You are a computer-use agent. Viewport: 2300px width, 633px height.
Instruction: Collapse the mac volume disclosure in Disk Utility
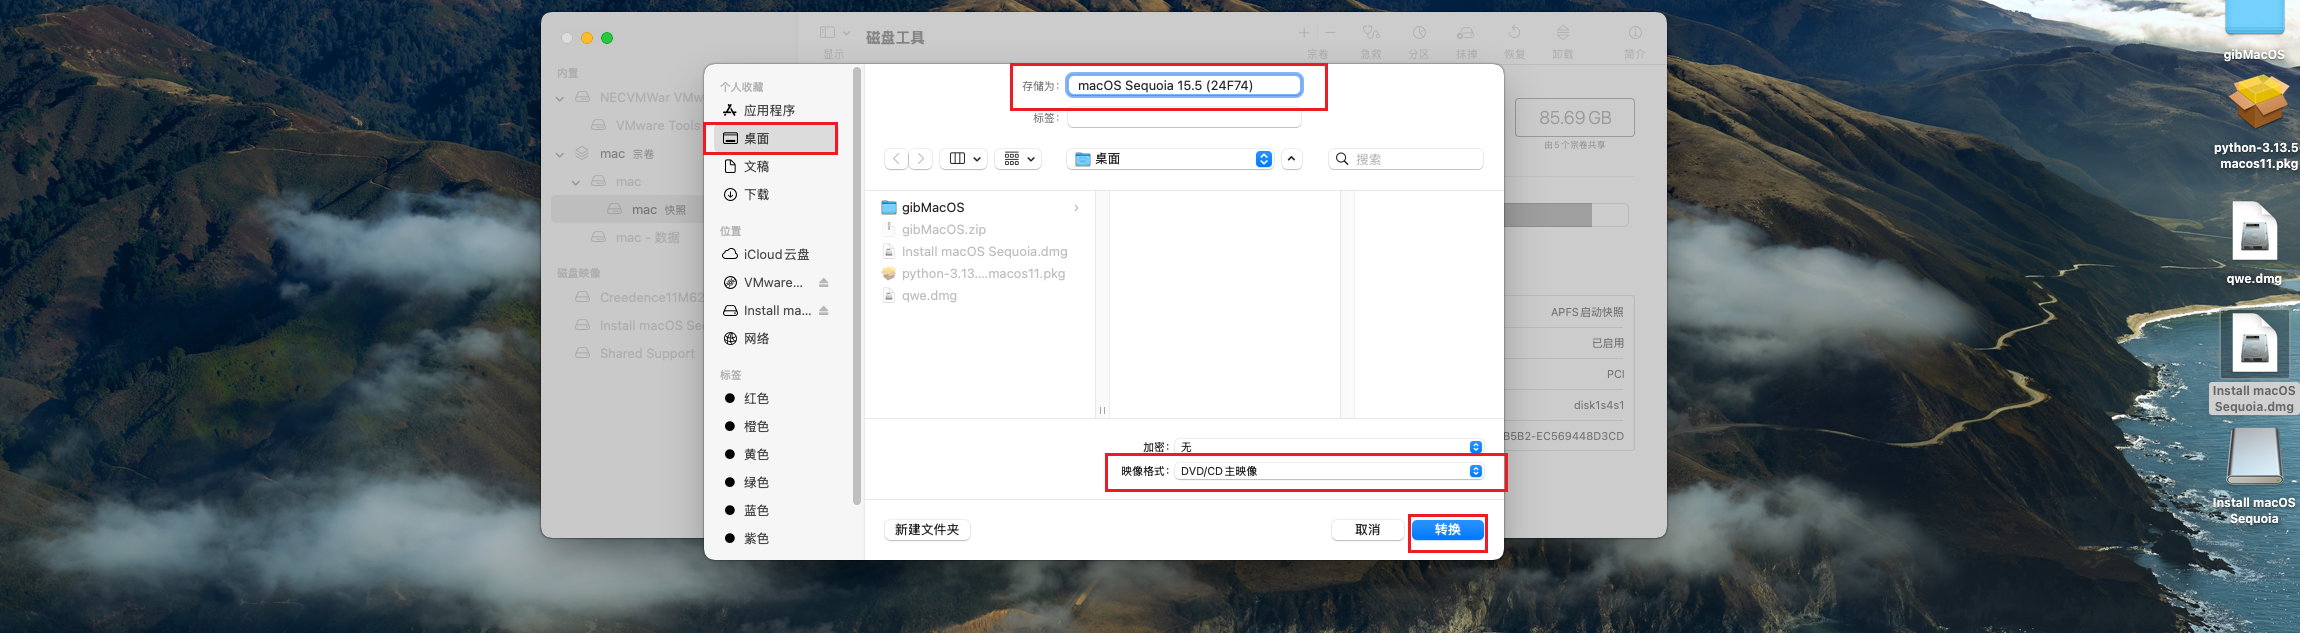click(577, 182)
